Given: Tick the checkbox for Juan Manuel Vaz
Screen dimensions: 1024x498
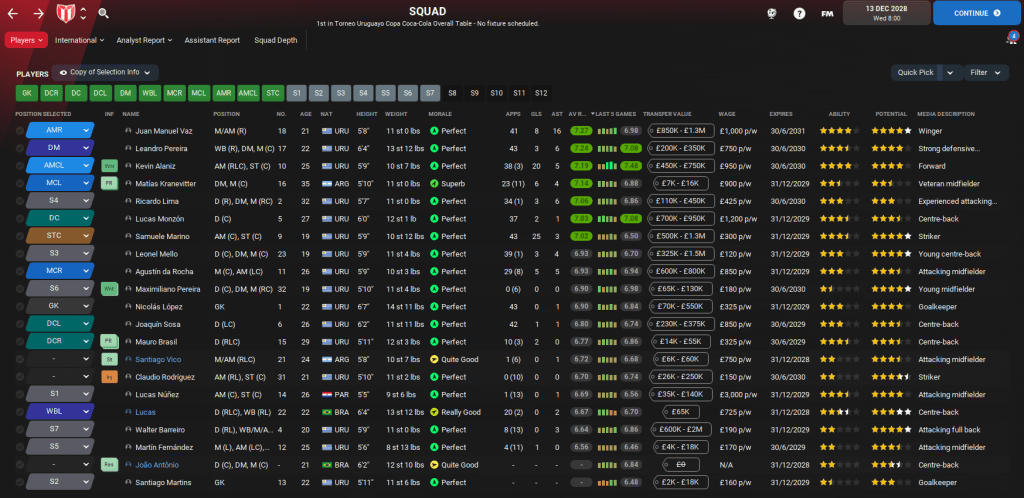Looking at the screenshot, I should tap(20, 131).
